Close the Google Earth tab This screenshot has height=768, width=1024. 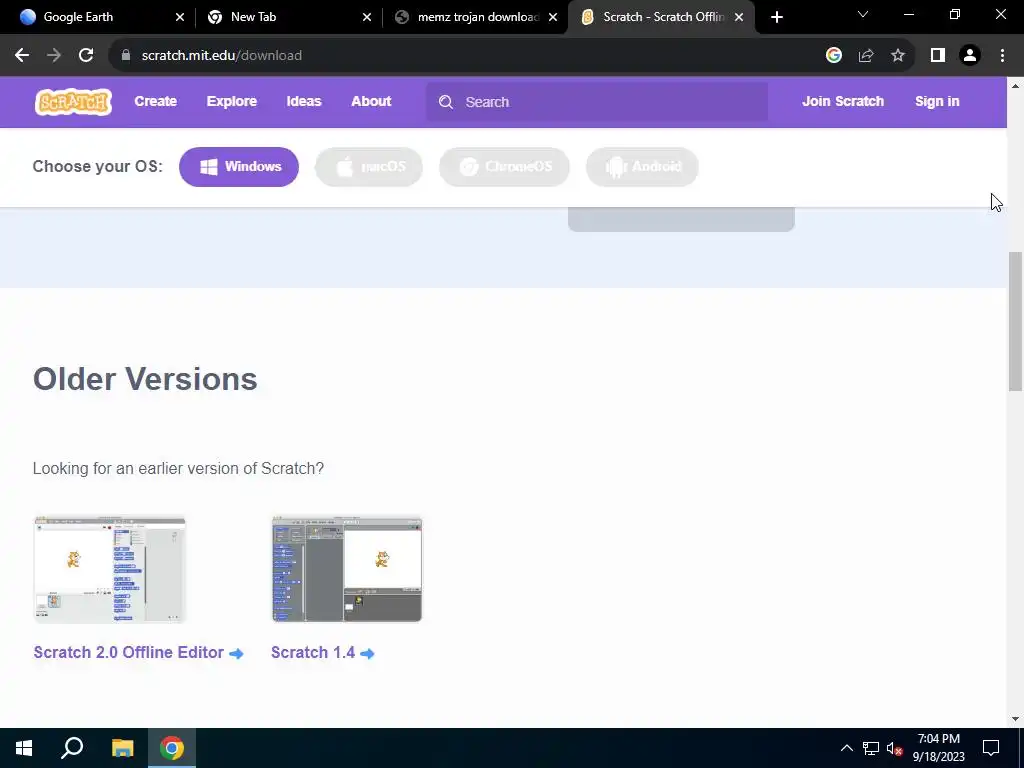point(180,18)
